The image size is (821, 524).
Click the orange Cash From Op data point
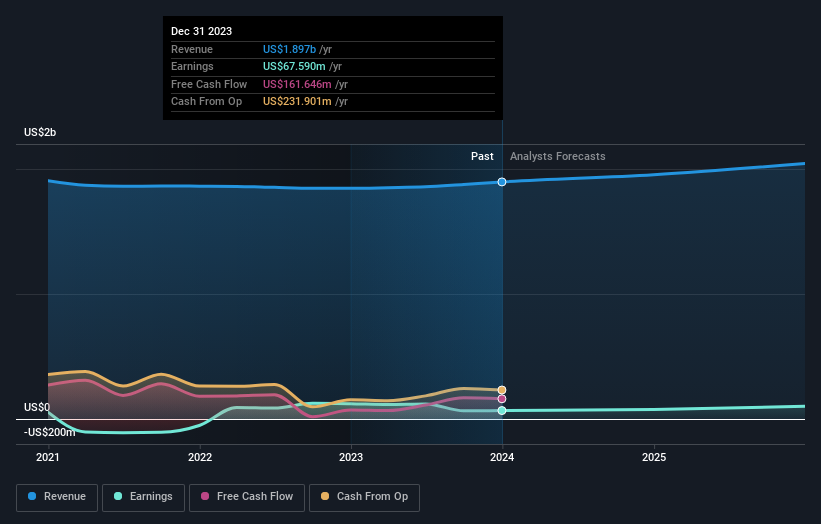coord(502,390)
